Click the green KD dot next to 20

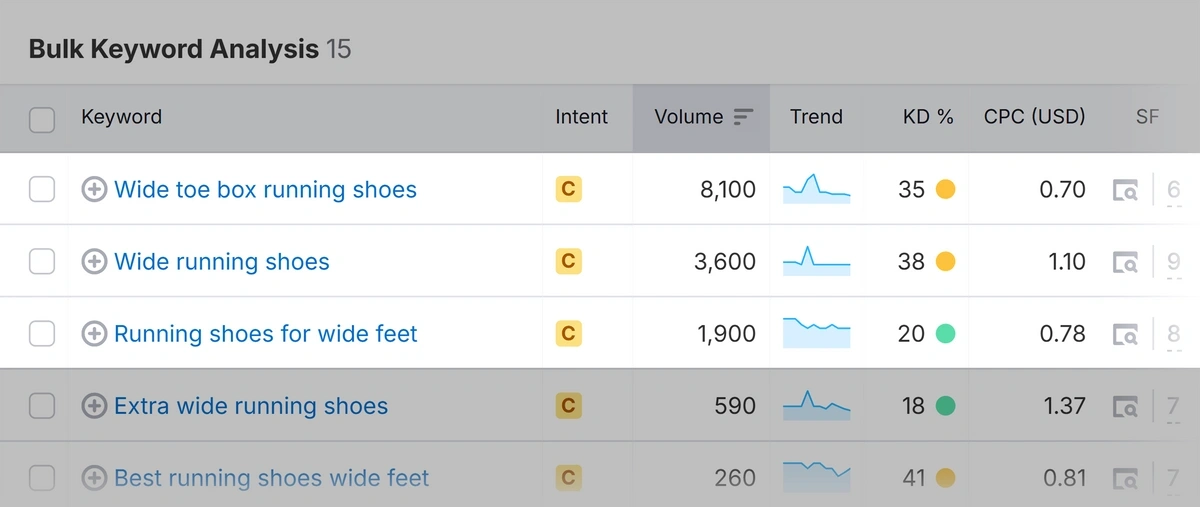[x=945, y=333]
